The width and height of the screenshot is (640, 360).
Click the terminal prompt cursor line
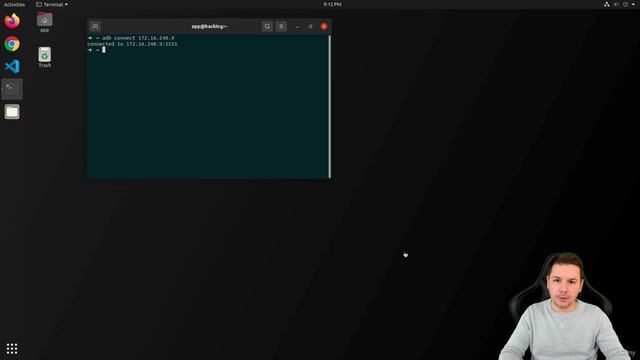click(x=97, y=50)
